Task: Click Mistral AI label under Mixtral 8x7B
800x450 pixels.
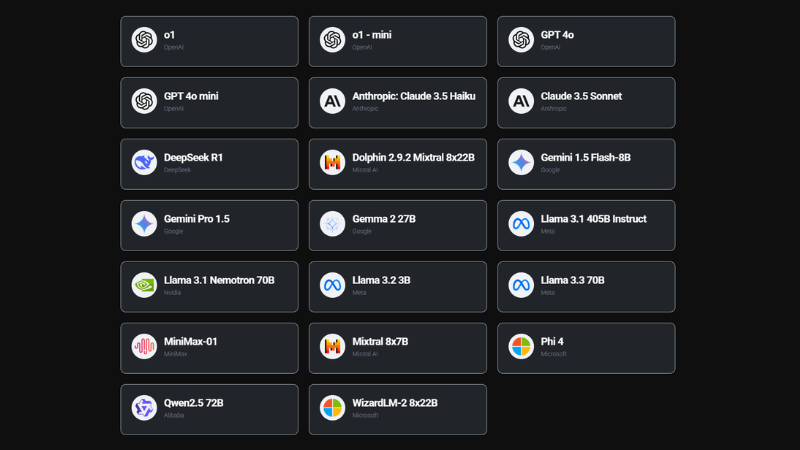Action: (x=365, y=354)
